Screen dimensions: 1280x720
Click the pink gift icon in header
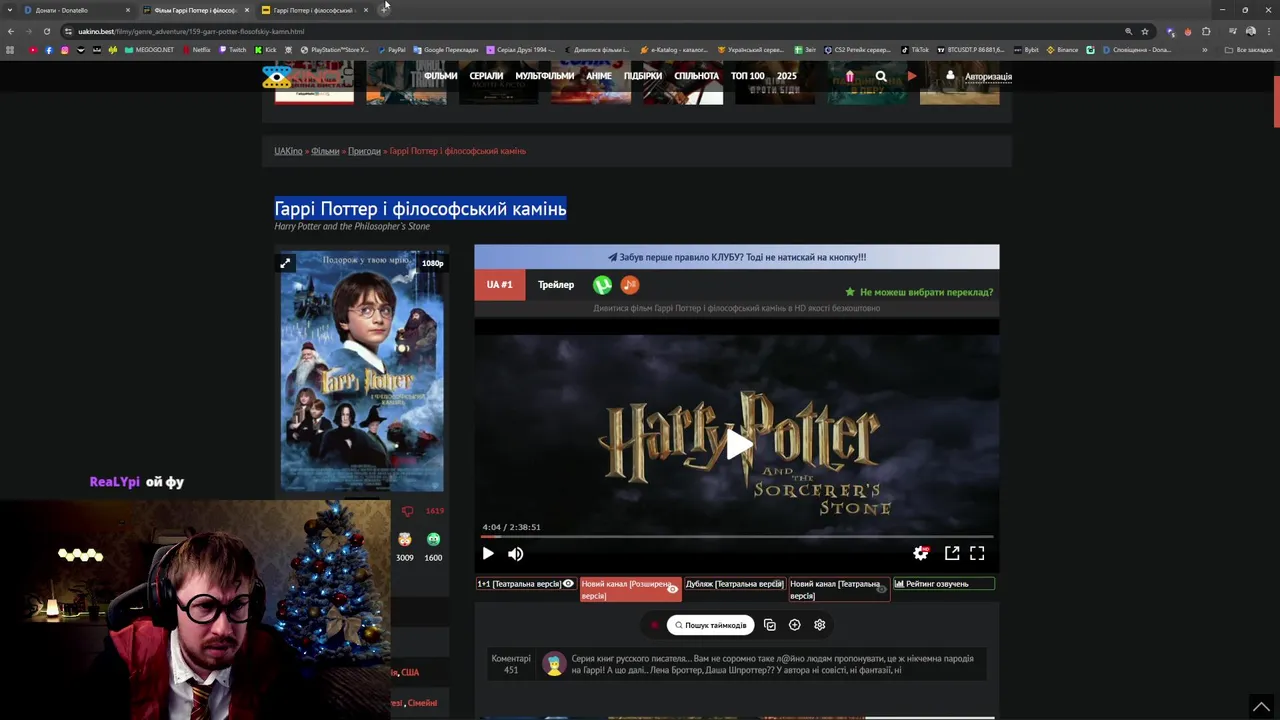[850, 76]
